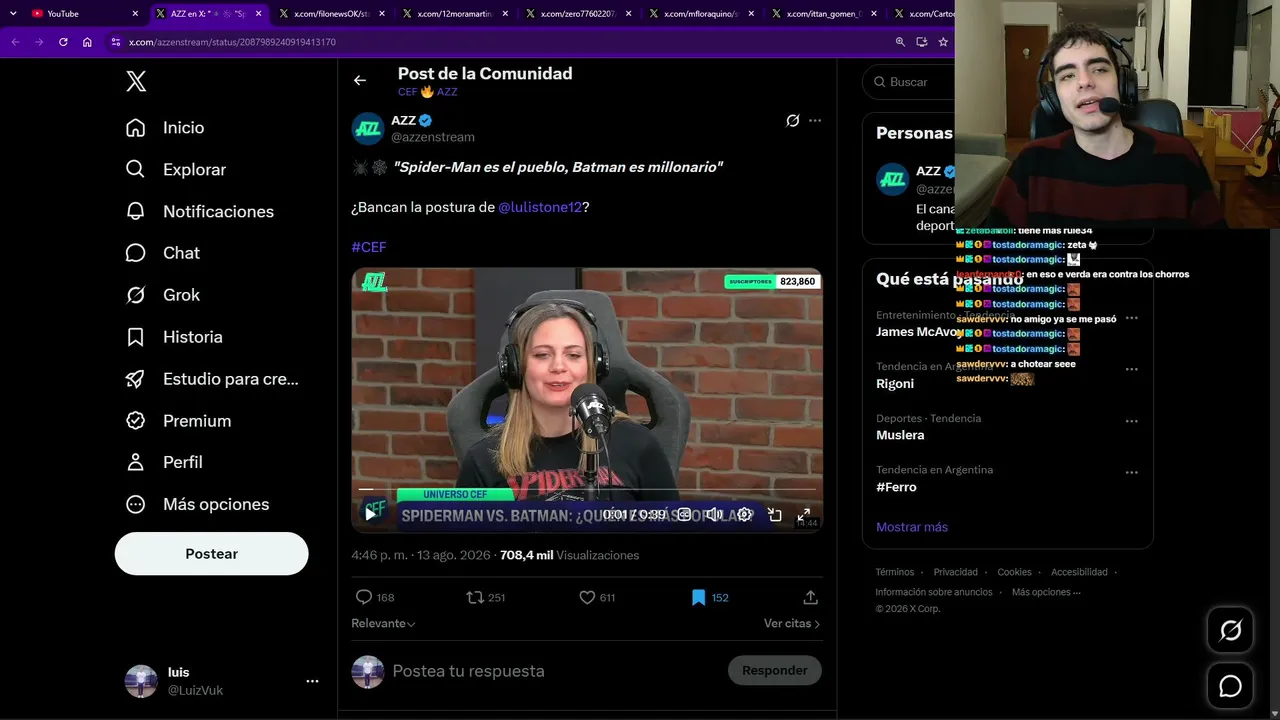Open Premium in the sidebar
This screenshot has width=1280, height=720.
(178, 421)
